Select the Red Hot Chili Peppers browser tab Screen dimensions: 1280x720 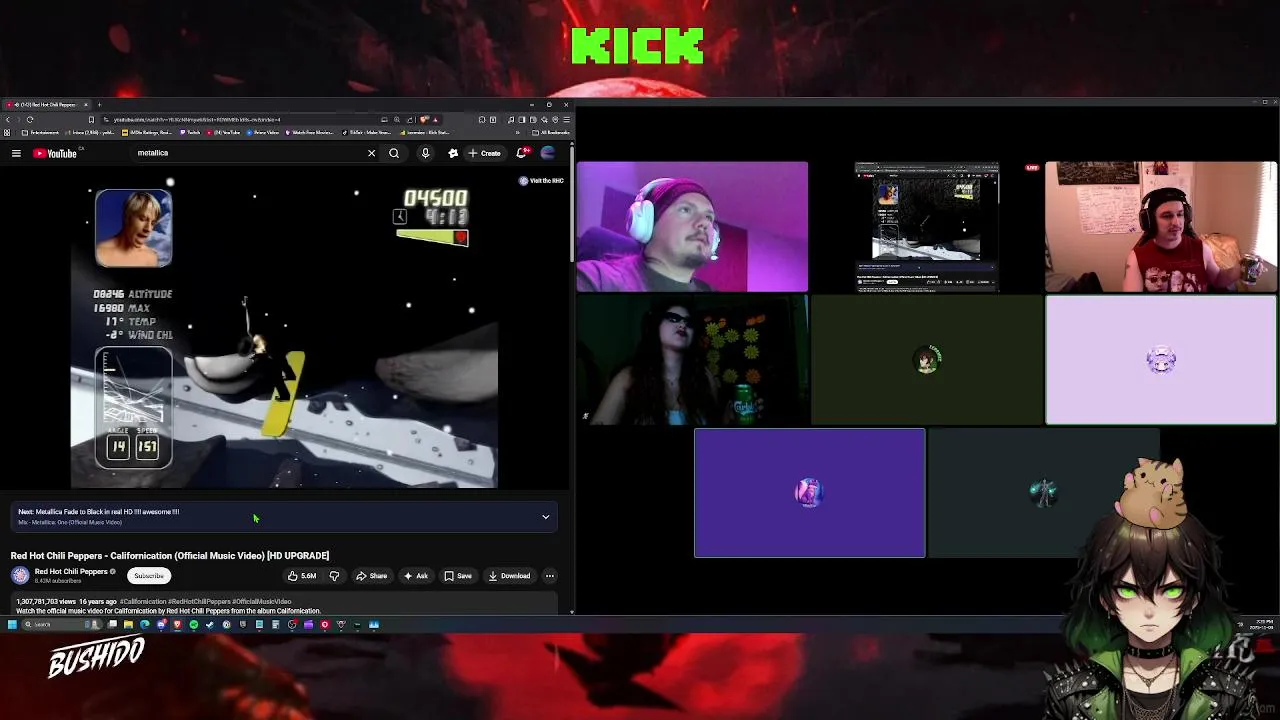(48, 105)
